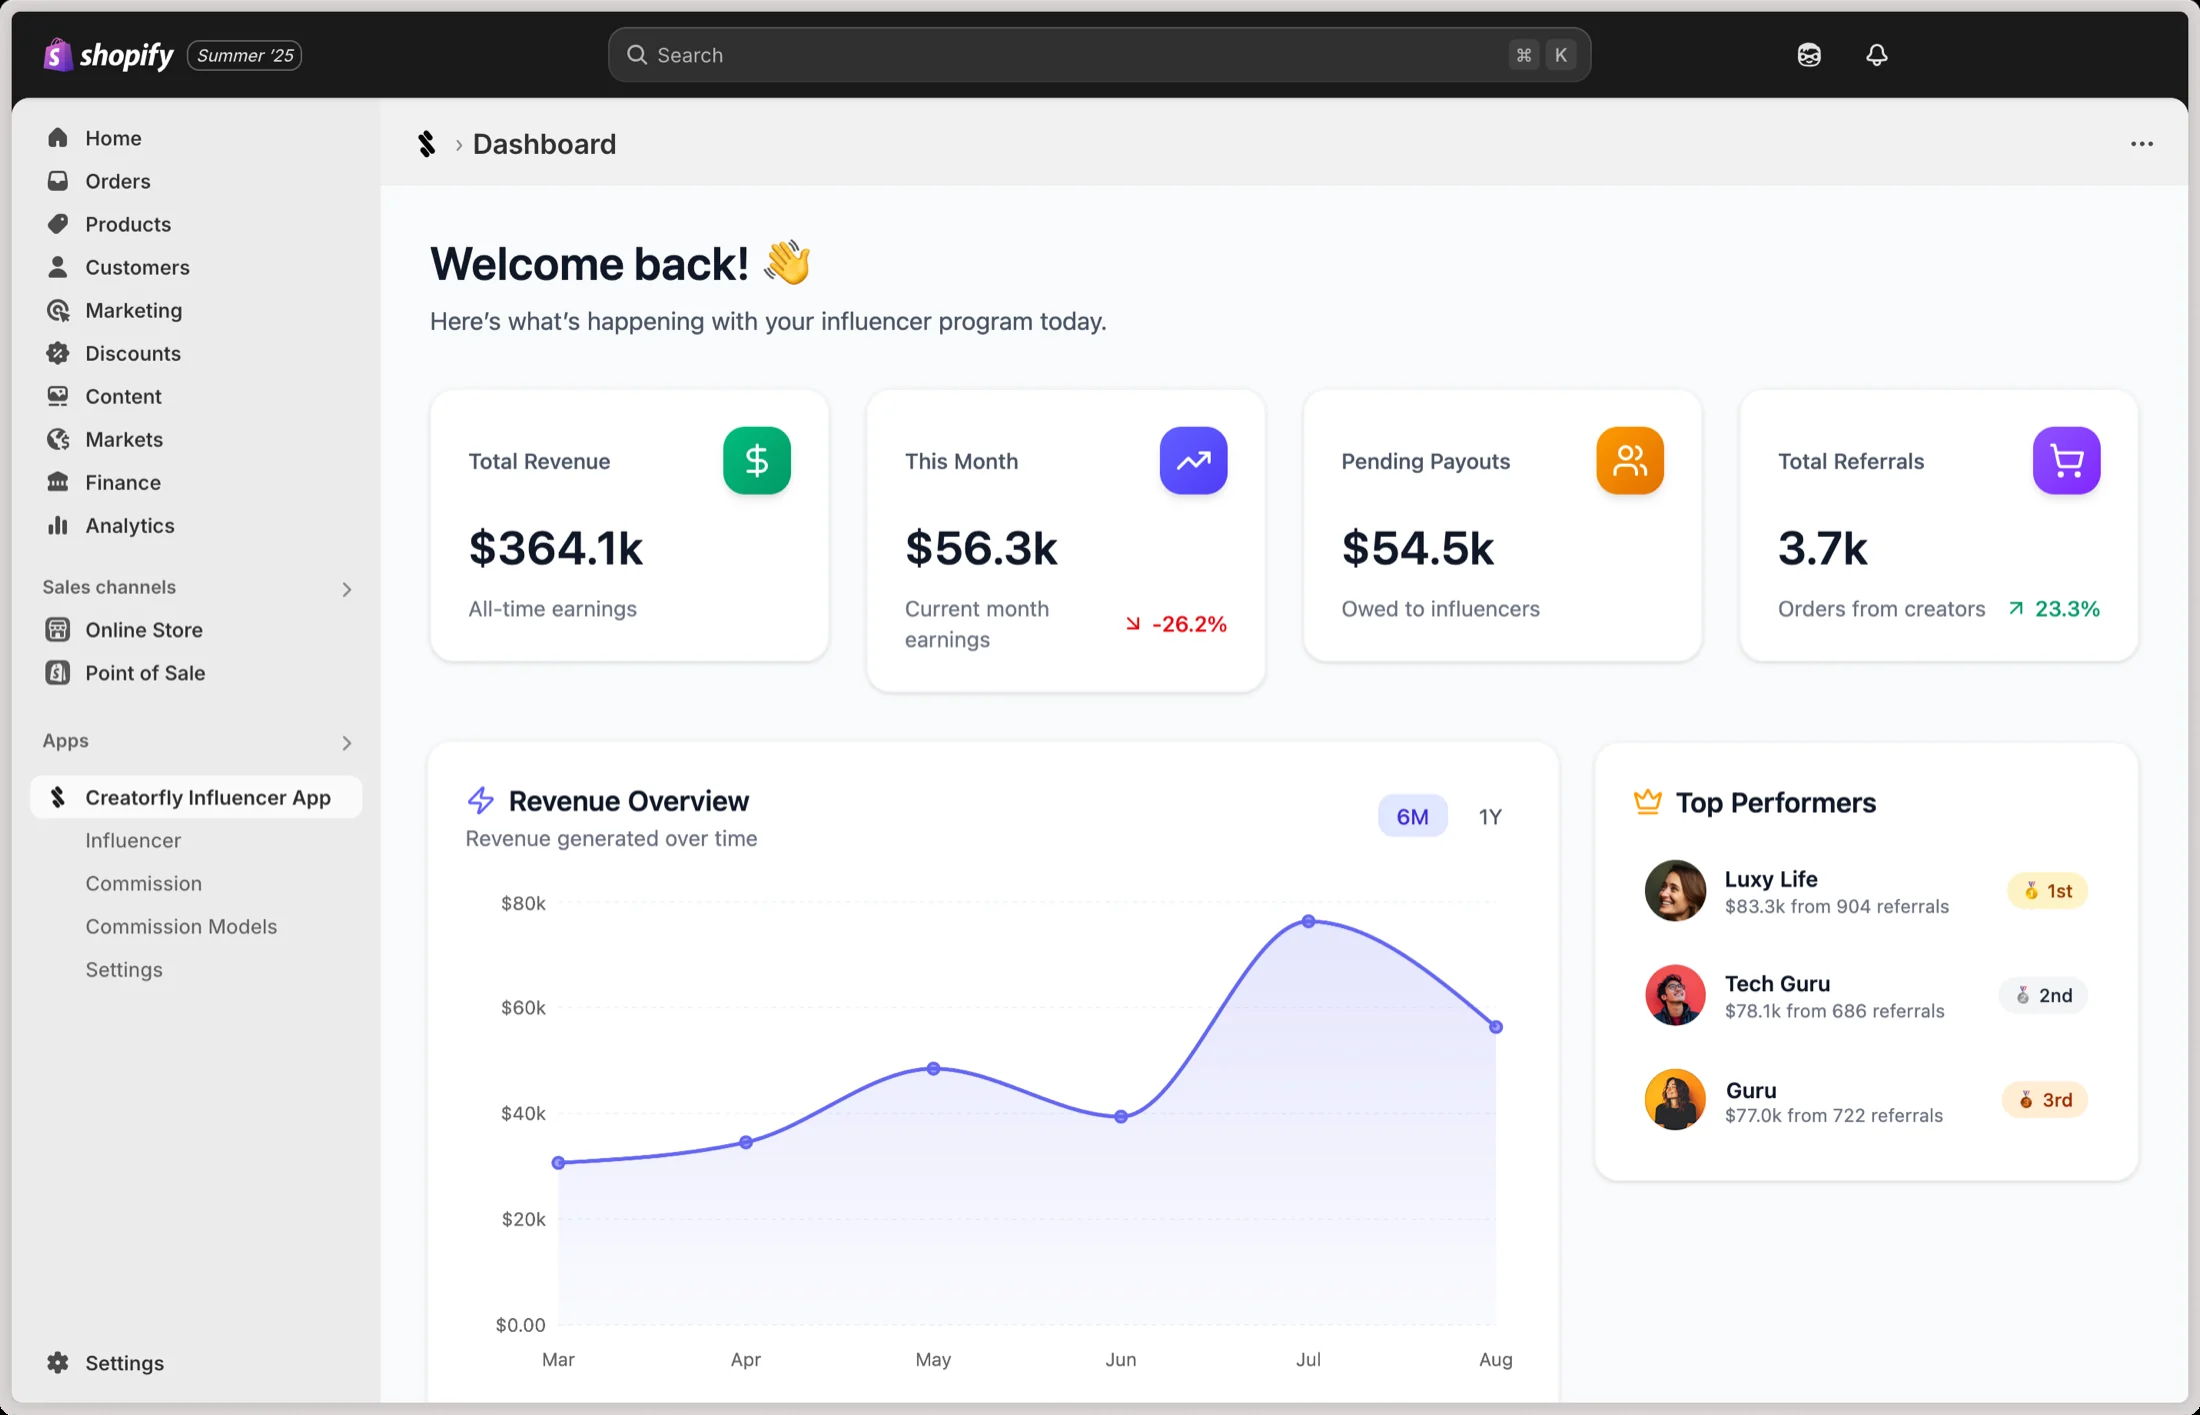Click the Discounts badge icon

(x=58, y=353)
